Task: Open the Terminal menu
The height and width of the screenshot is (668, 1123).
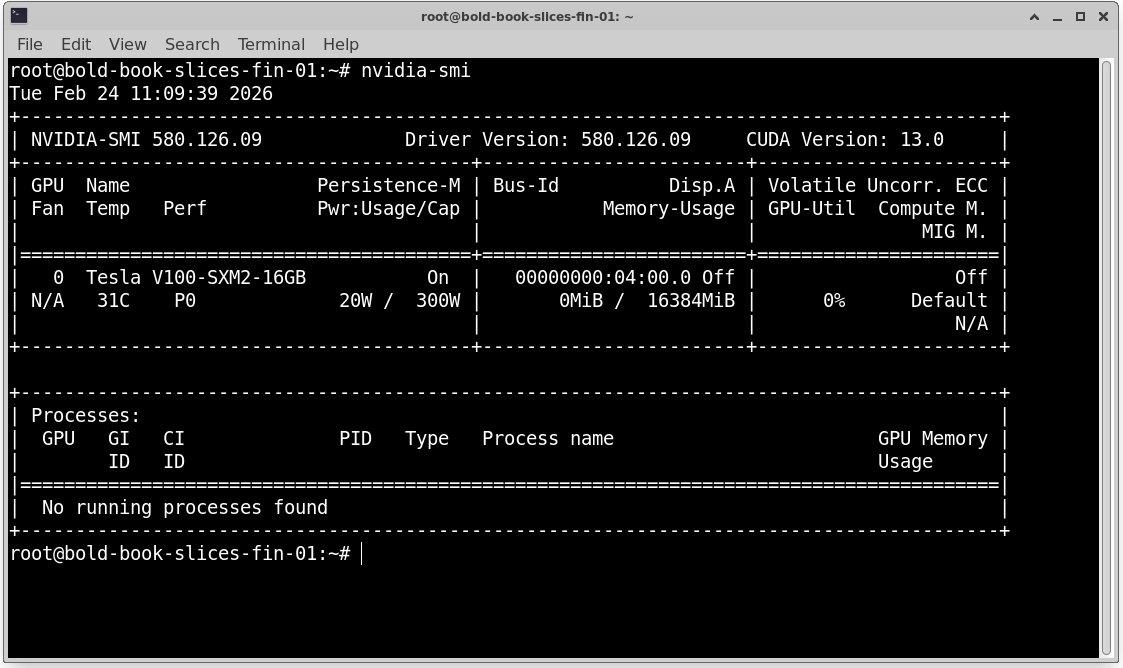Action: pyautogui.click(x=271, y=44)
